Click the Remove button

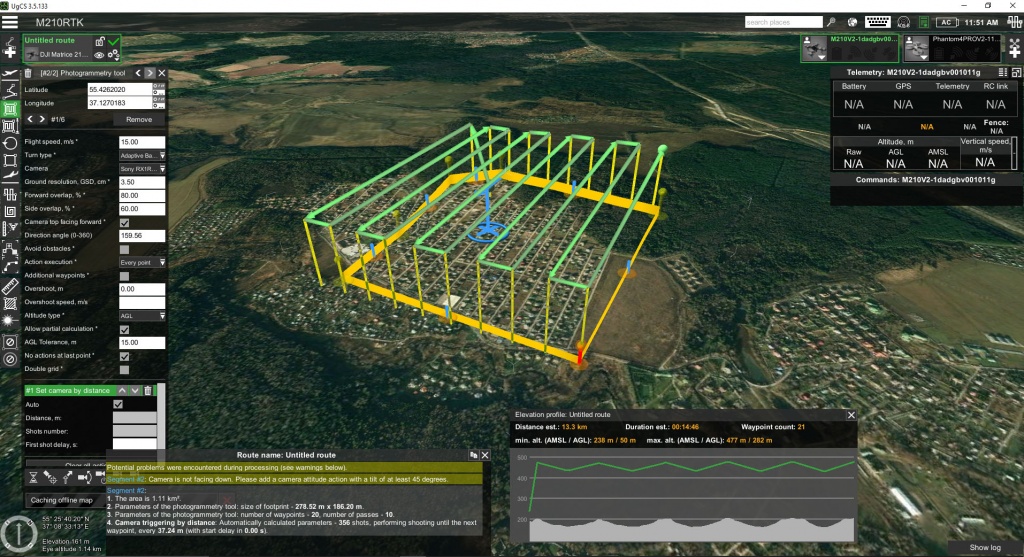[139, 119]
